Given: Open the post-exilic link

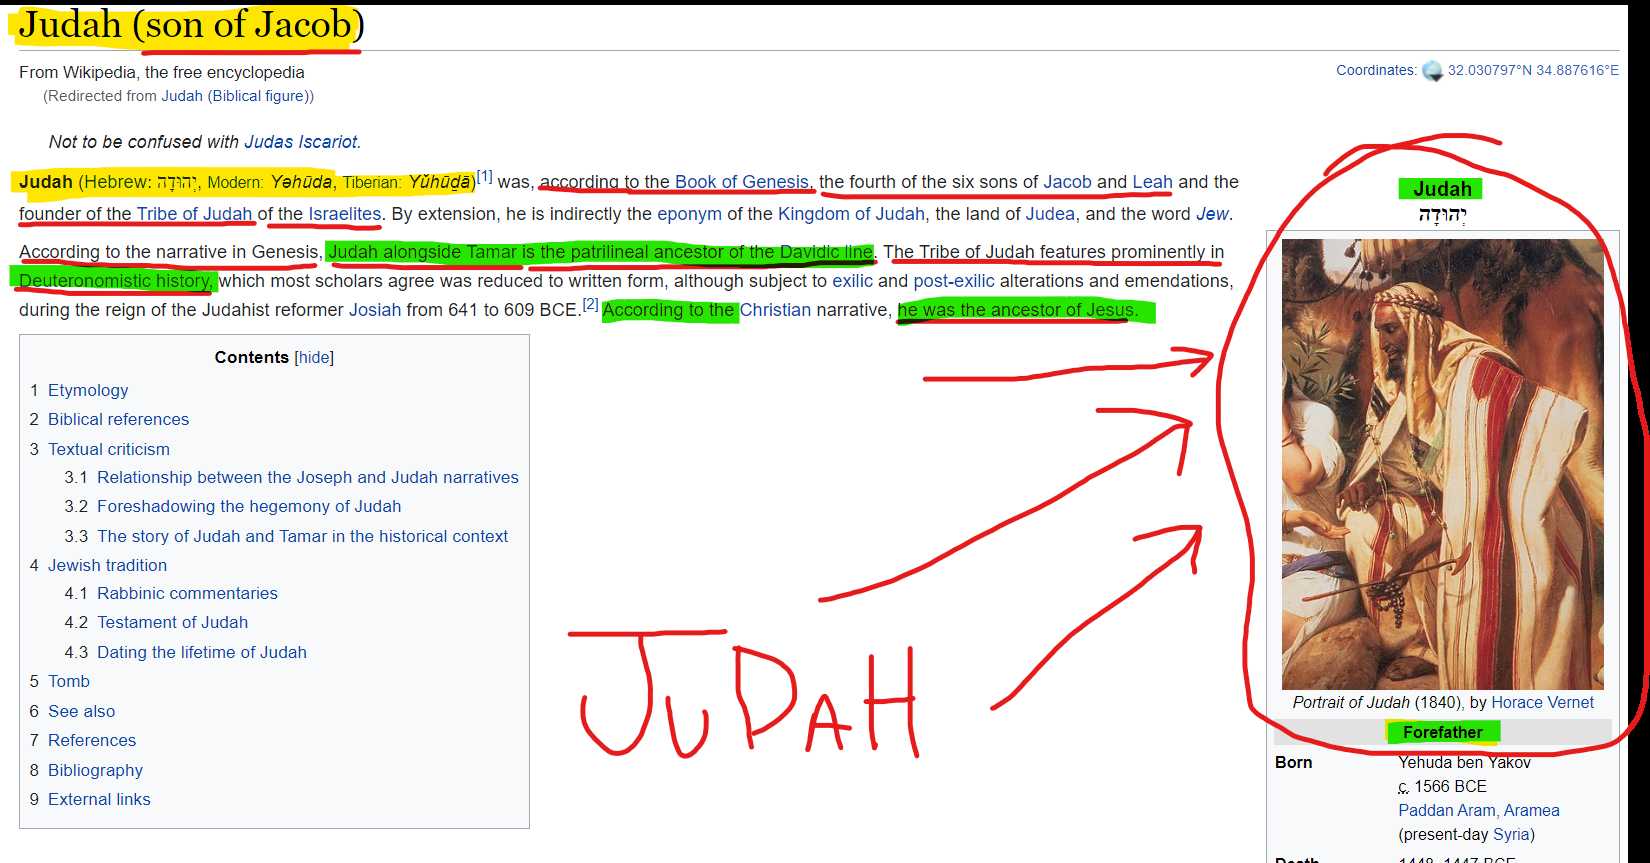Looking at the screenshot, I should [x=954, y=281].
